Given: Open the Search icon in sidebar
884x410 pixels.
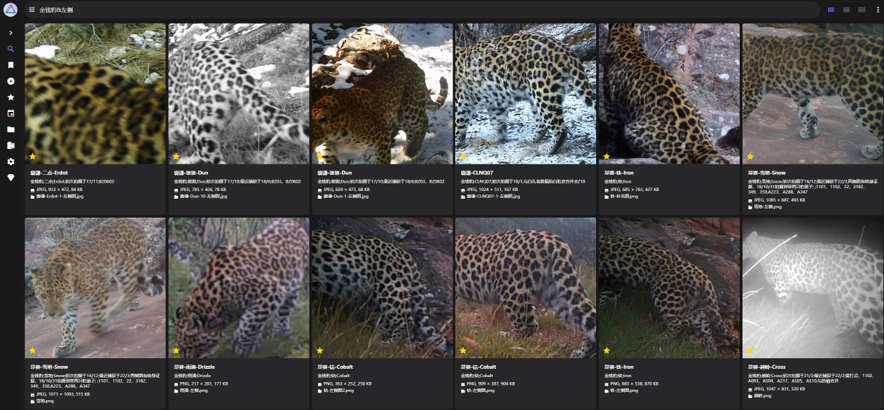Looking at the screenshot, I should pos(11,49).
